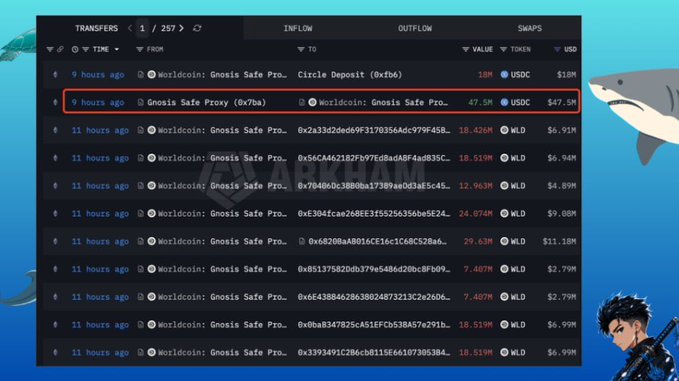The width and height of the screenshot is (679, 381).
Task: Click WLD token icon in $9.08M row
Action: click(x=504, y=213)
